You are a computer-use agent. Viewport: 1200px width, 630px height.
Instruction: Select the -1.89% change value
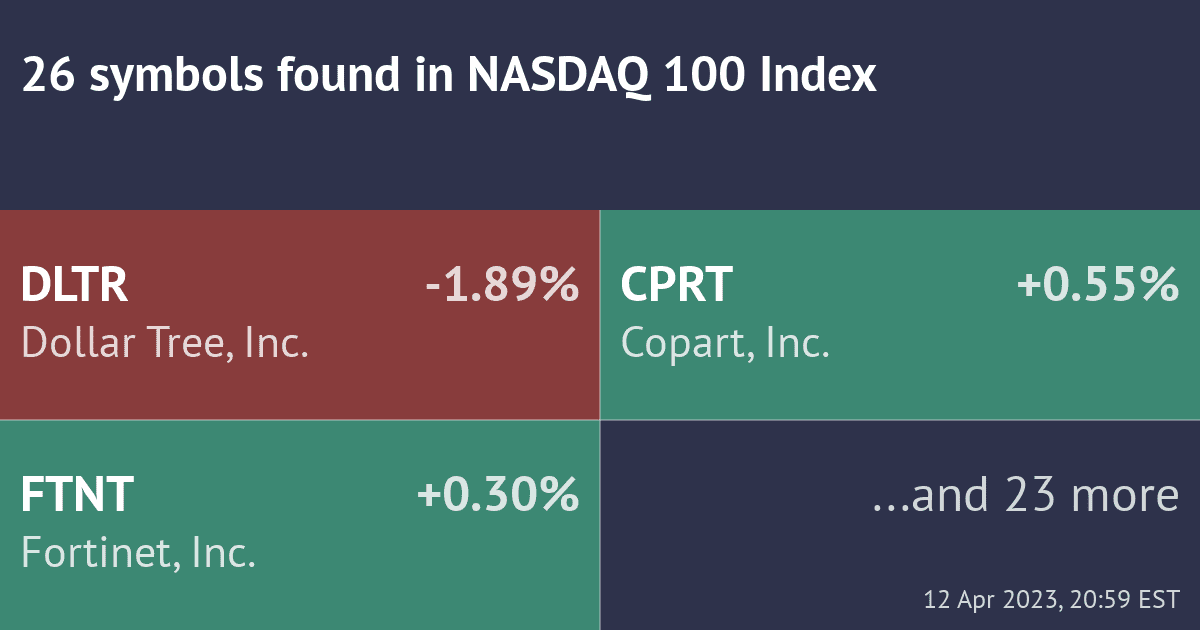pyautogui.click(x=502, y=286)
